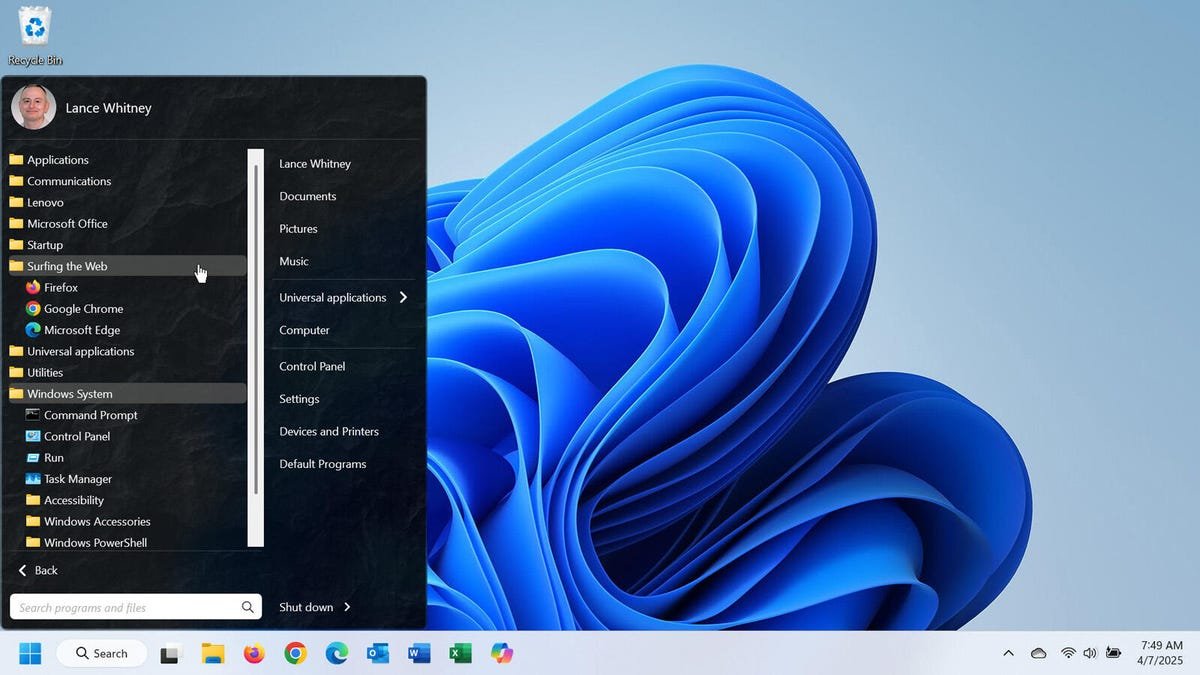The height and width of the screenshot is (675, 1200).
Task: Open Command Prompt under Windows System
Action: click(x=90, y=414)
